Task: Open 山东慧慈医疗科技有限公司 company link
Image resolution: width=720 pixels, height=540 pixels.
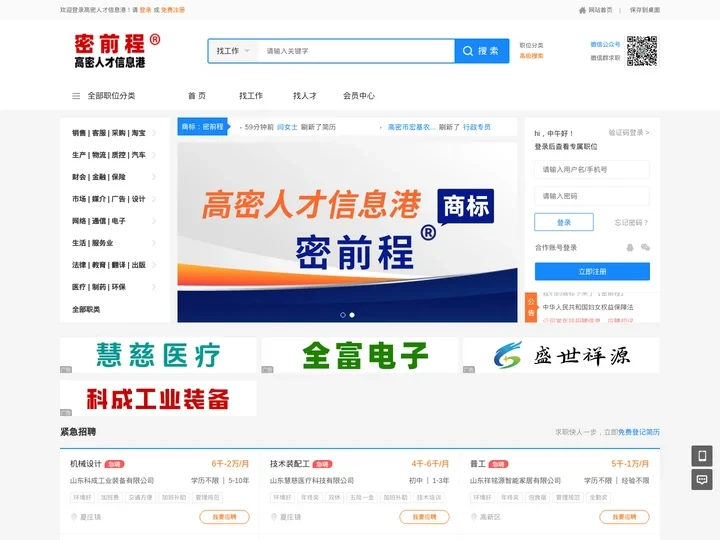Action: 312,481
